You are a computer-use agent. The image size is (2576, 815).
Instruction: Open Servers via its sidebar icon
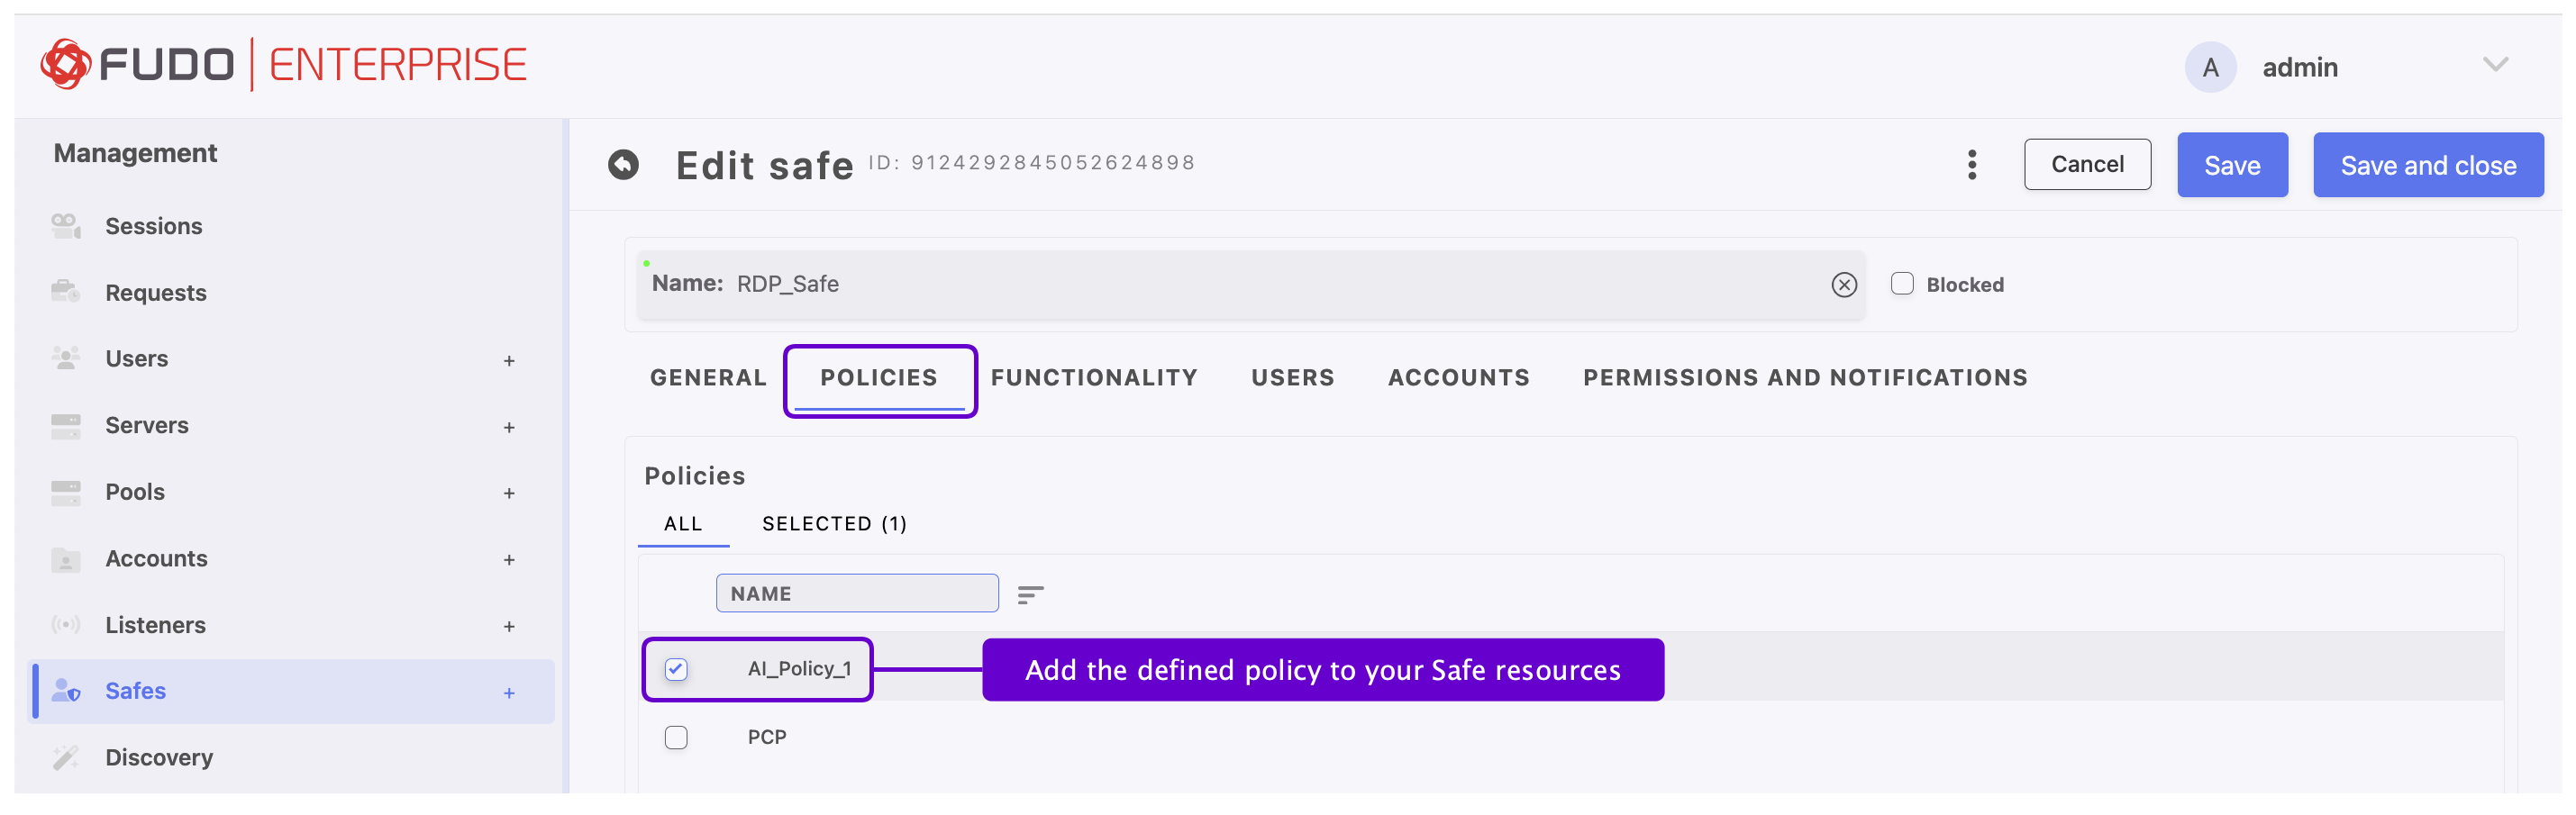65,425
